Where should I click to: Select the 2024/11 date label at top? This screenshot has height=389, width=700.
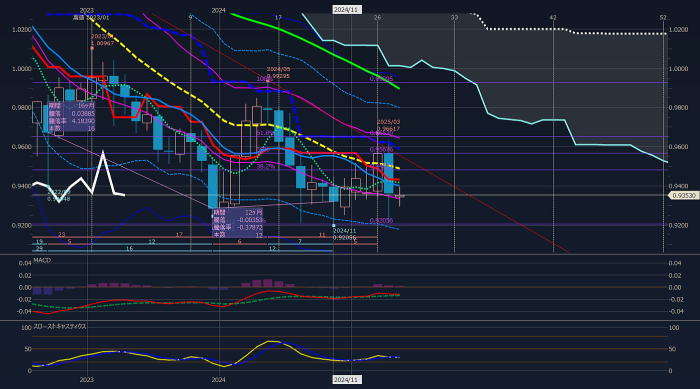346,9
